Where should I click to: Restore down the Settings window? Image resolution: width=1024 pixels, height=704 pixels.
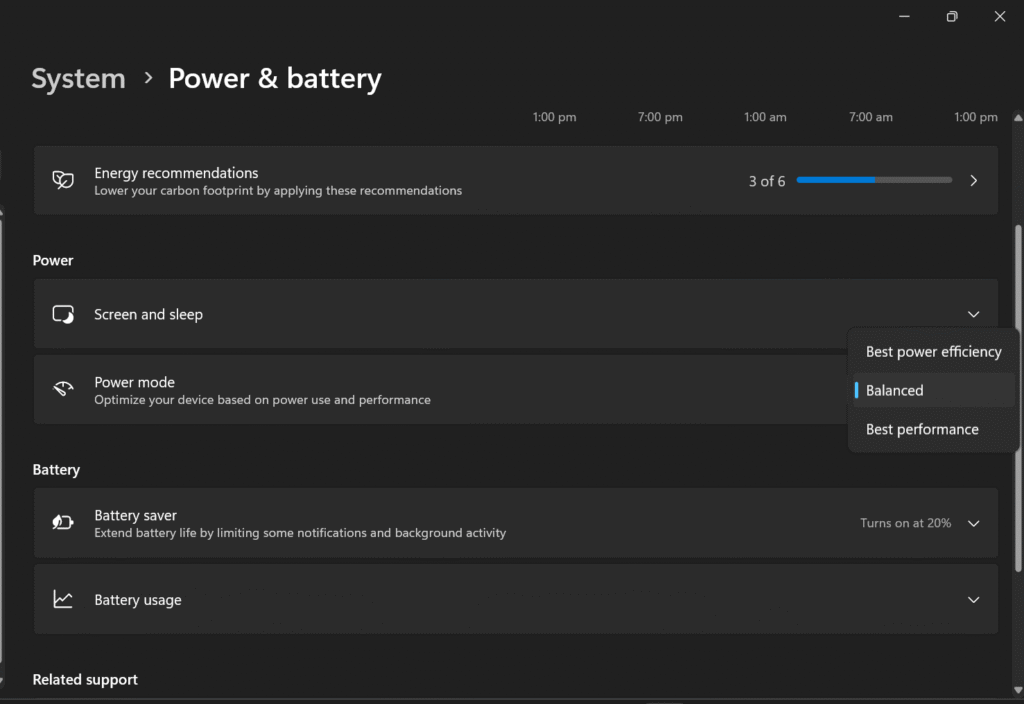(x=952, y=16)
